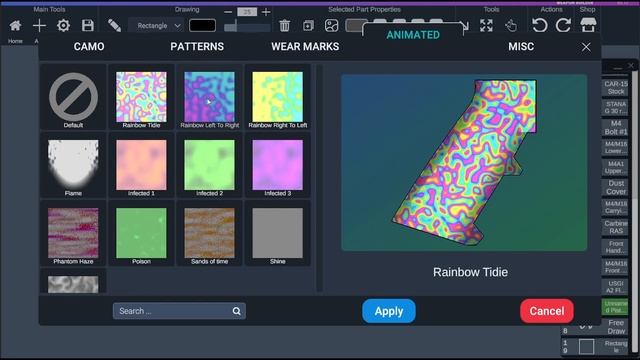Select the pencil drawing tool

(114, 26)
